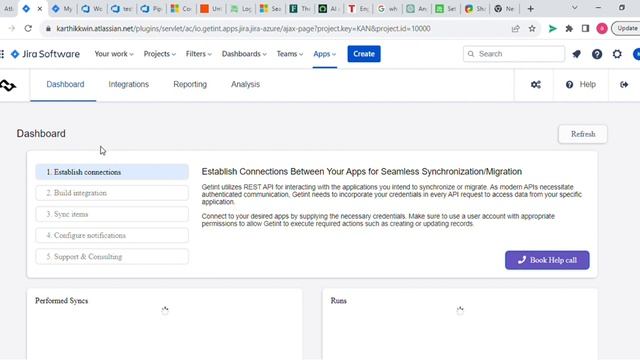Select step 1 Establish connections
This screenshot has height=360, width=640.
click(112, 172)
